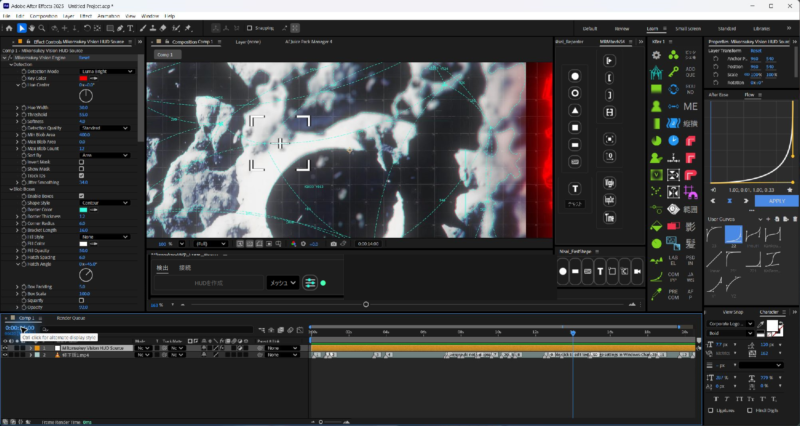The height and width of the screenshot is (426, 800).
Task: Click the square shape button
Action: [x=575, y=128]
